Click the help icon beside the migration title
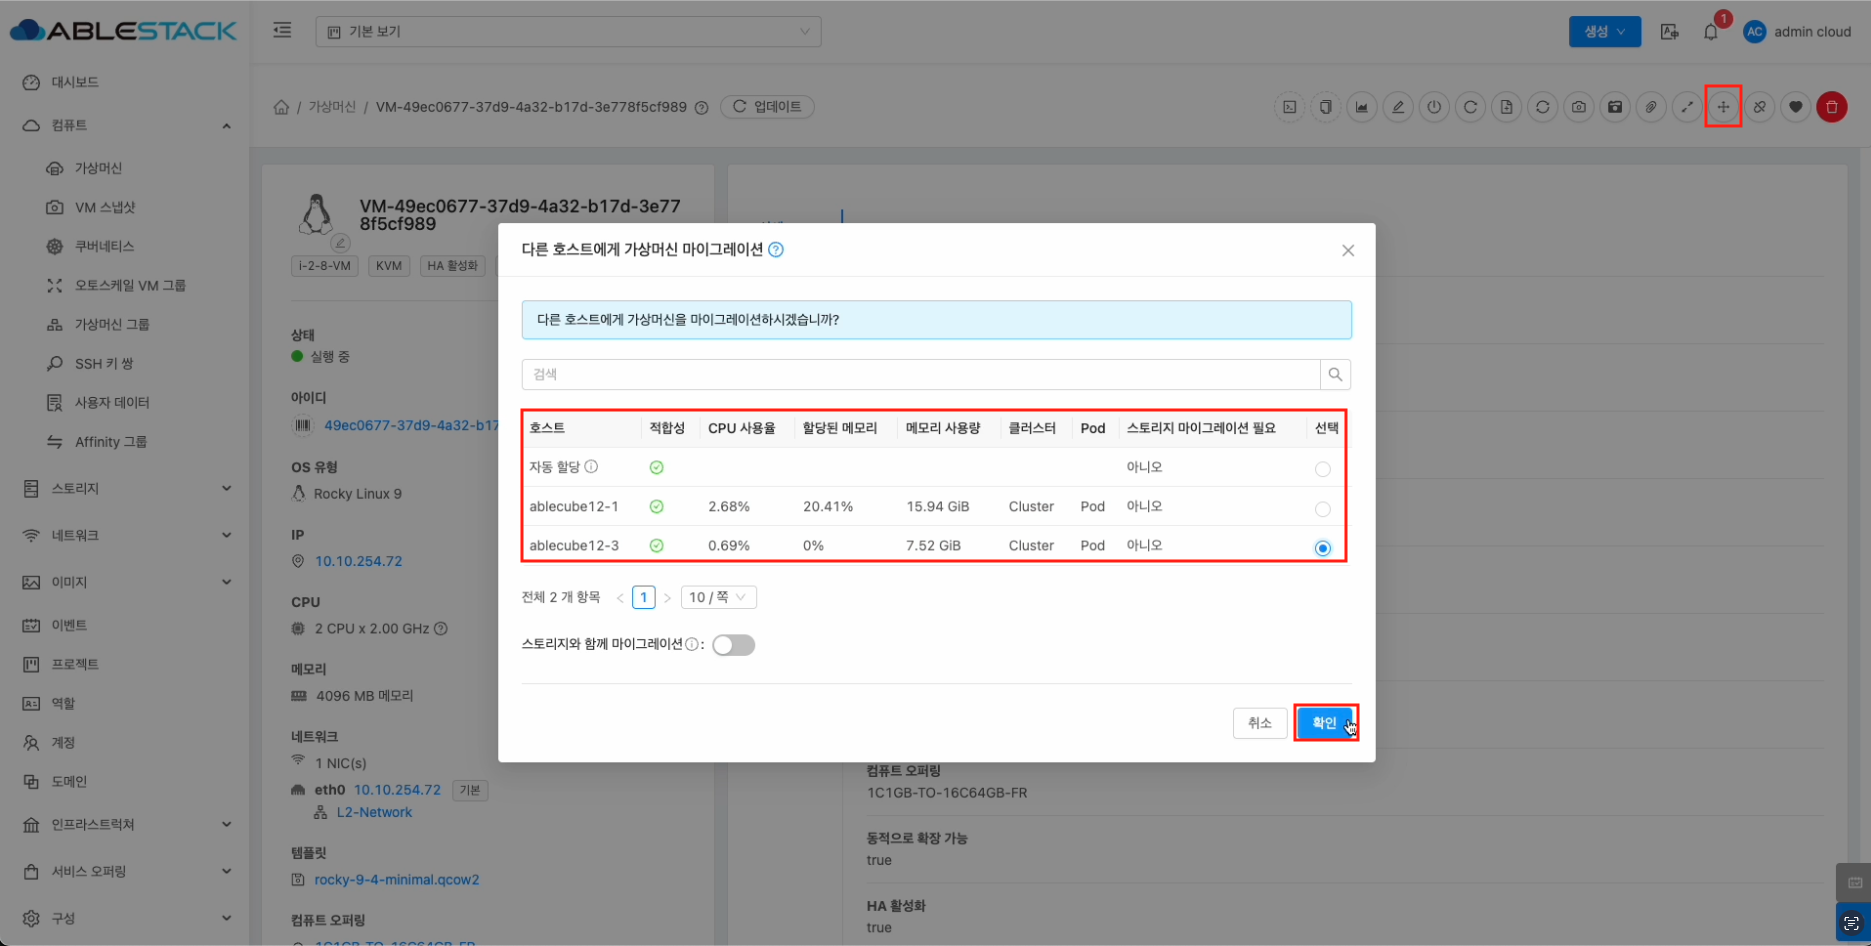1871x946 pixels. [x=776, y=250]
